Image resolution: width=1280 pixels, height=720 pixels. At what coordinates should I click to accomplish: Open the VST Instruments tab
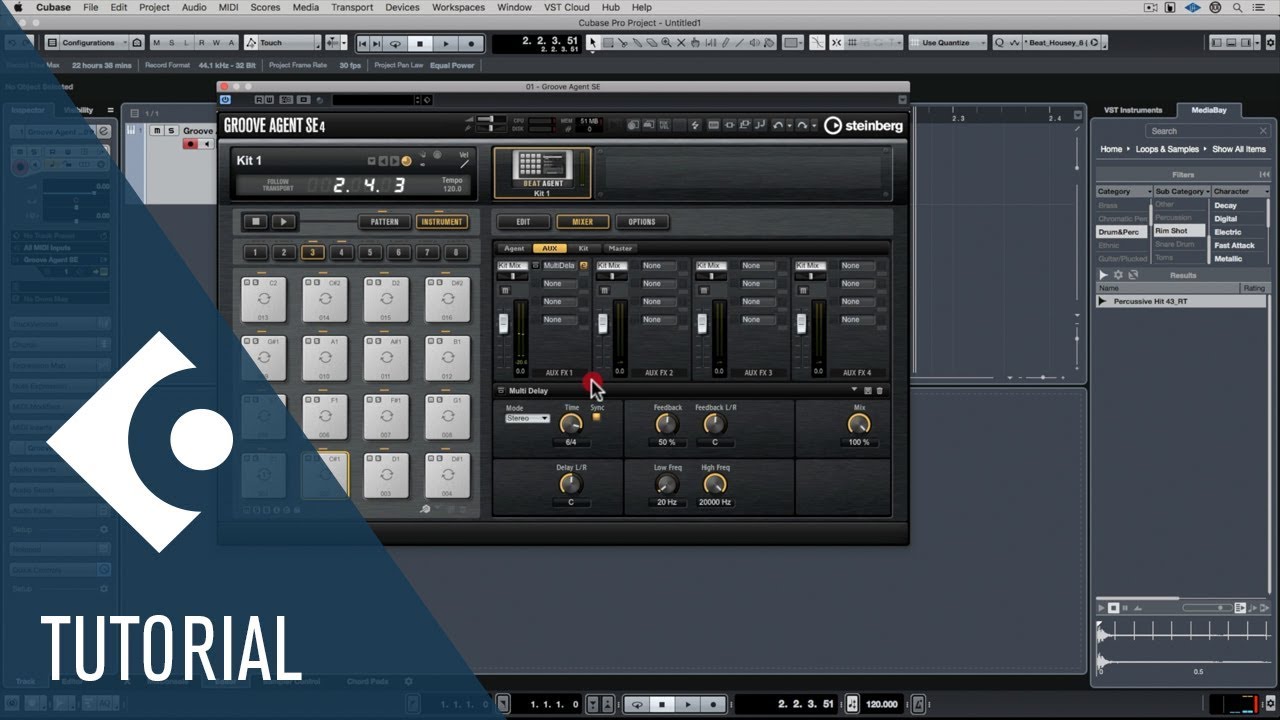[x=1133, y=110]
